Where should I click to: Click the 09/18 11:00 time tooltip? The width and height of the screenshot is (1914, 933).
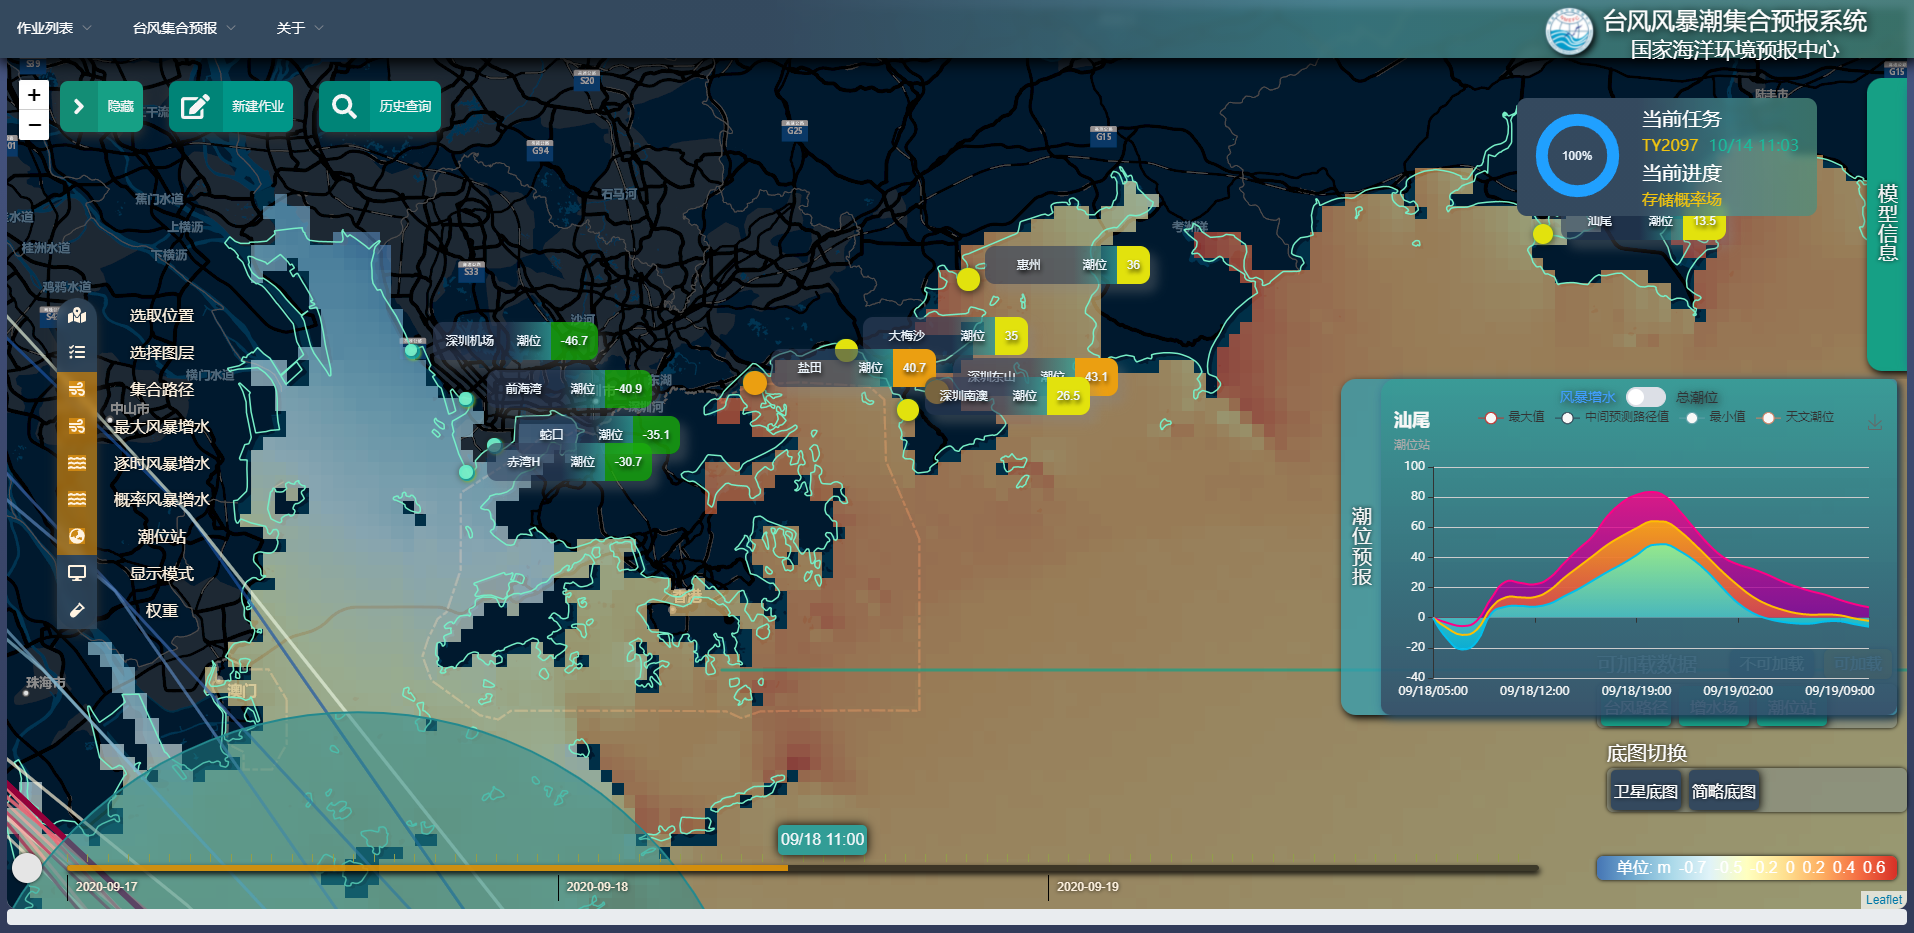coord(822,840)
